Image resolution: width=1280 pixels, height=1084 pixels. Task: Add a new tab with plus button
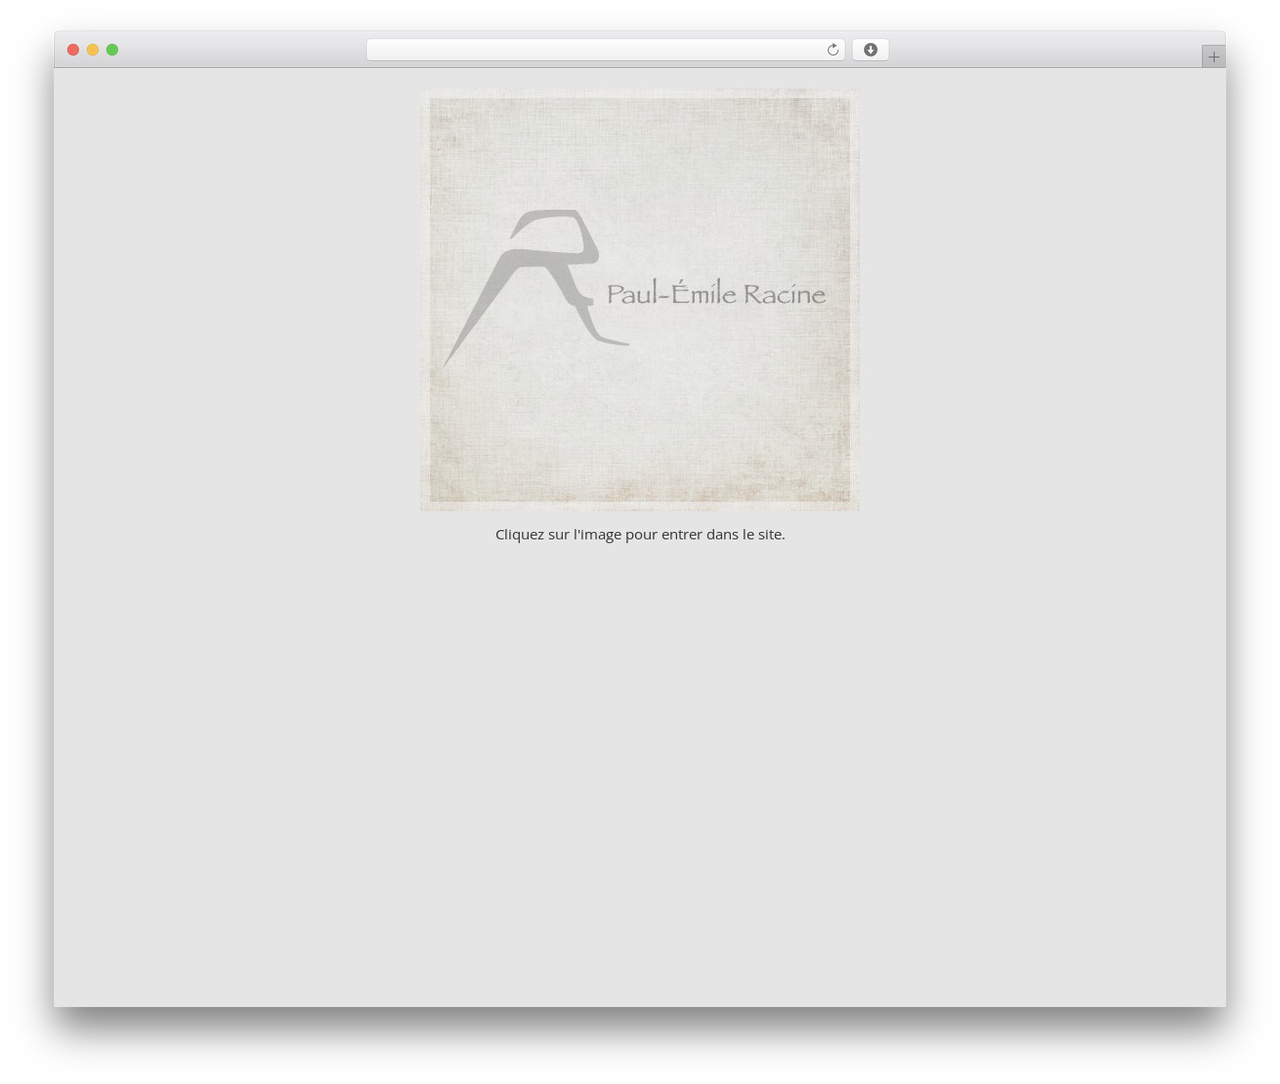click(x=1213, y=57)
